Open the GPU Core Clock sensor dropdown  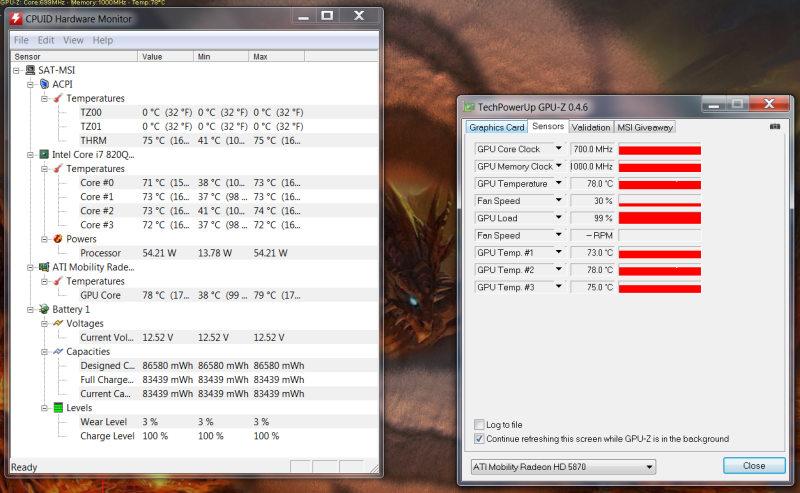click(559, 149)
